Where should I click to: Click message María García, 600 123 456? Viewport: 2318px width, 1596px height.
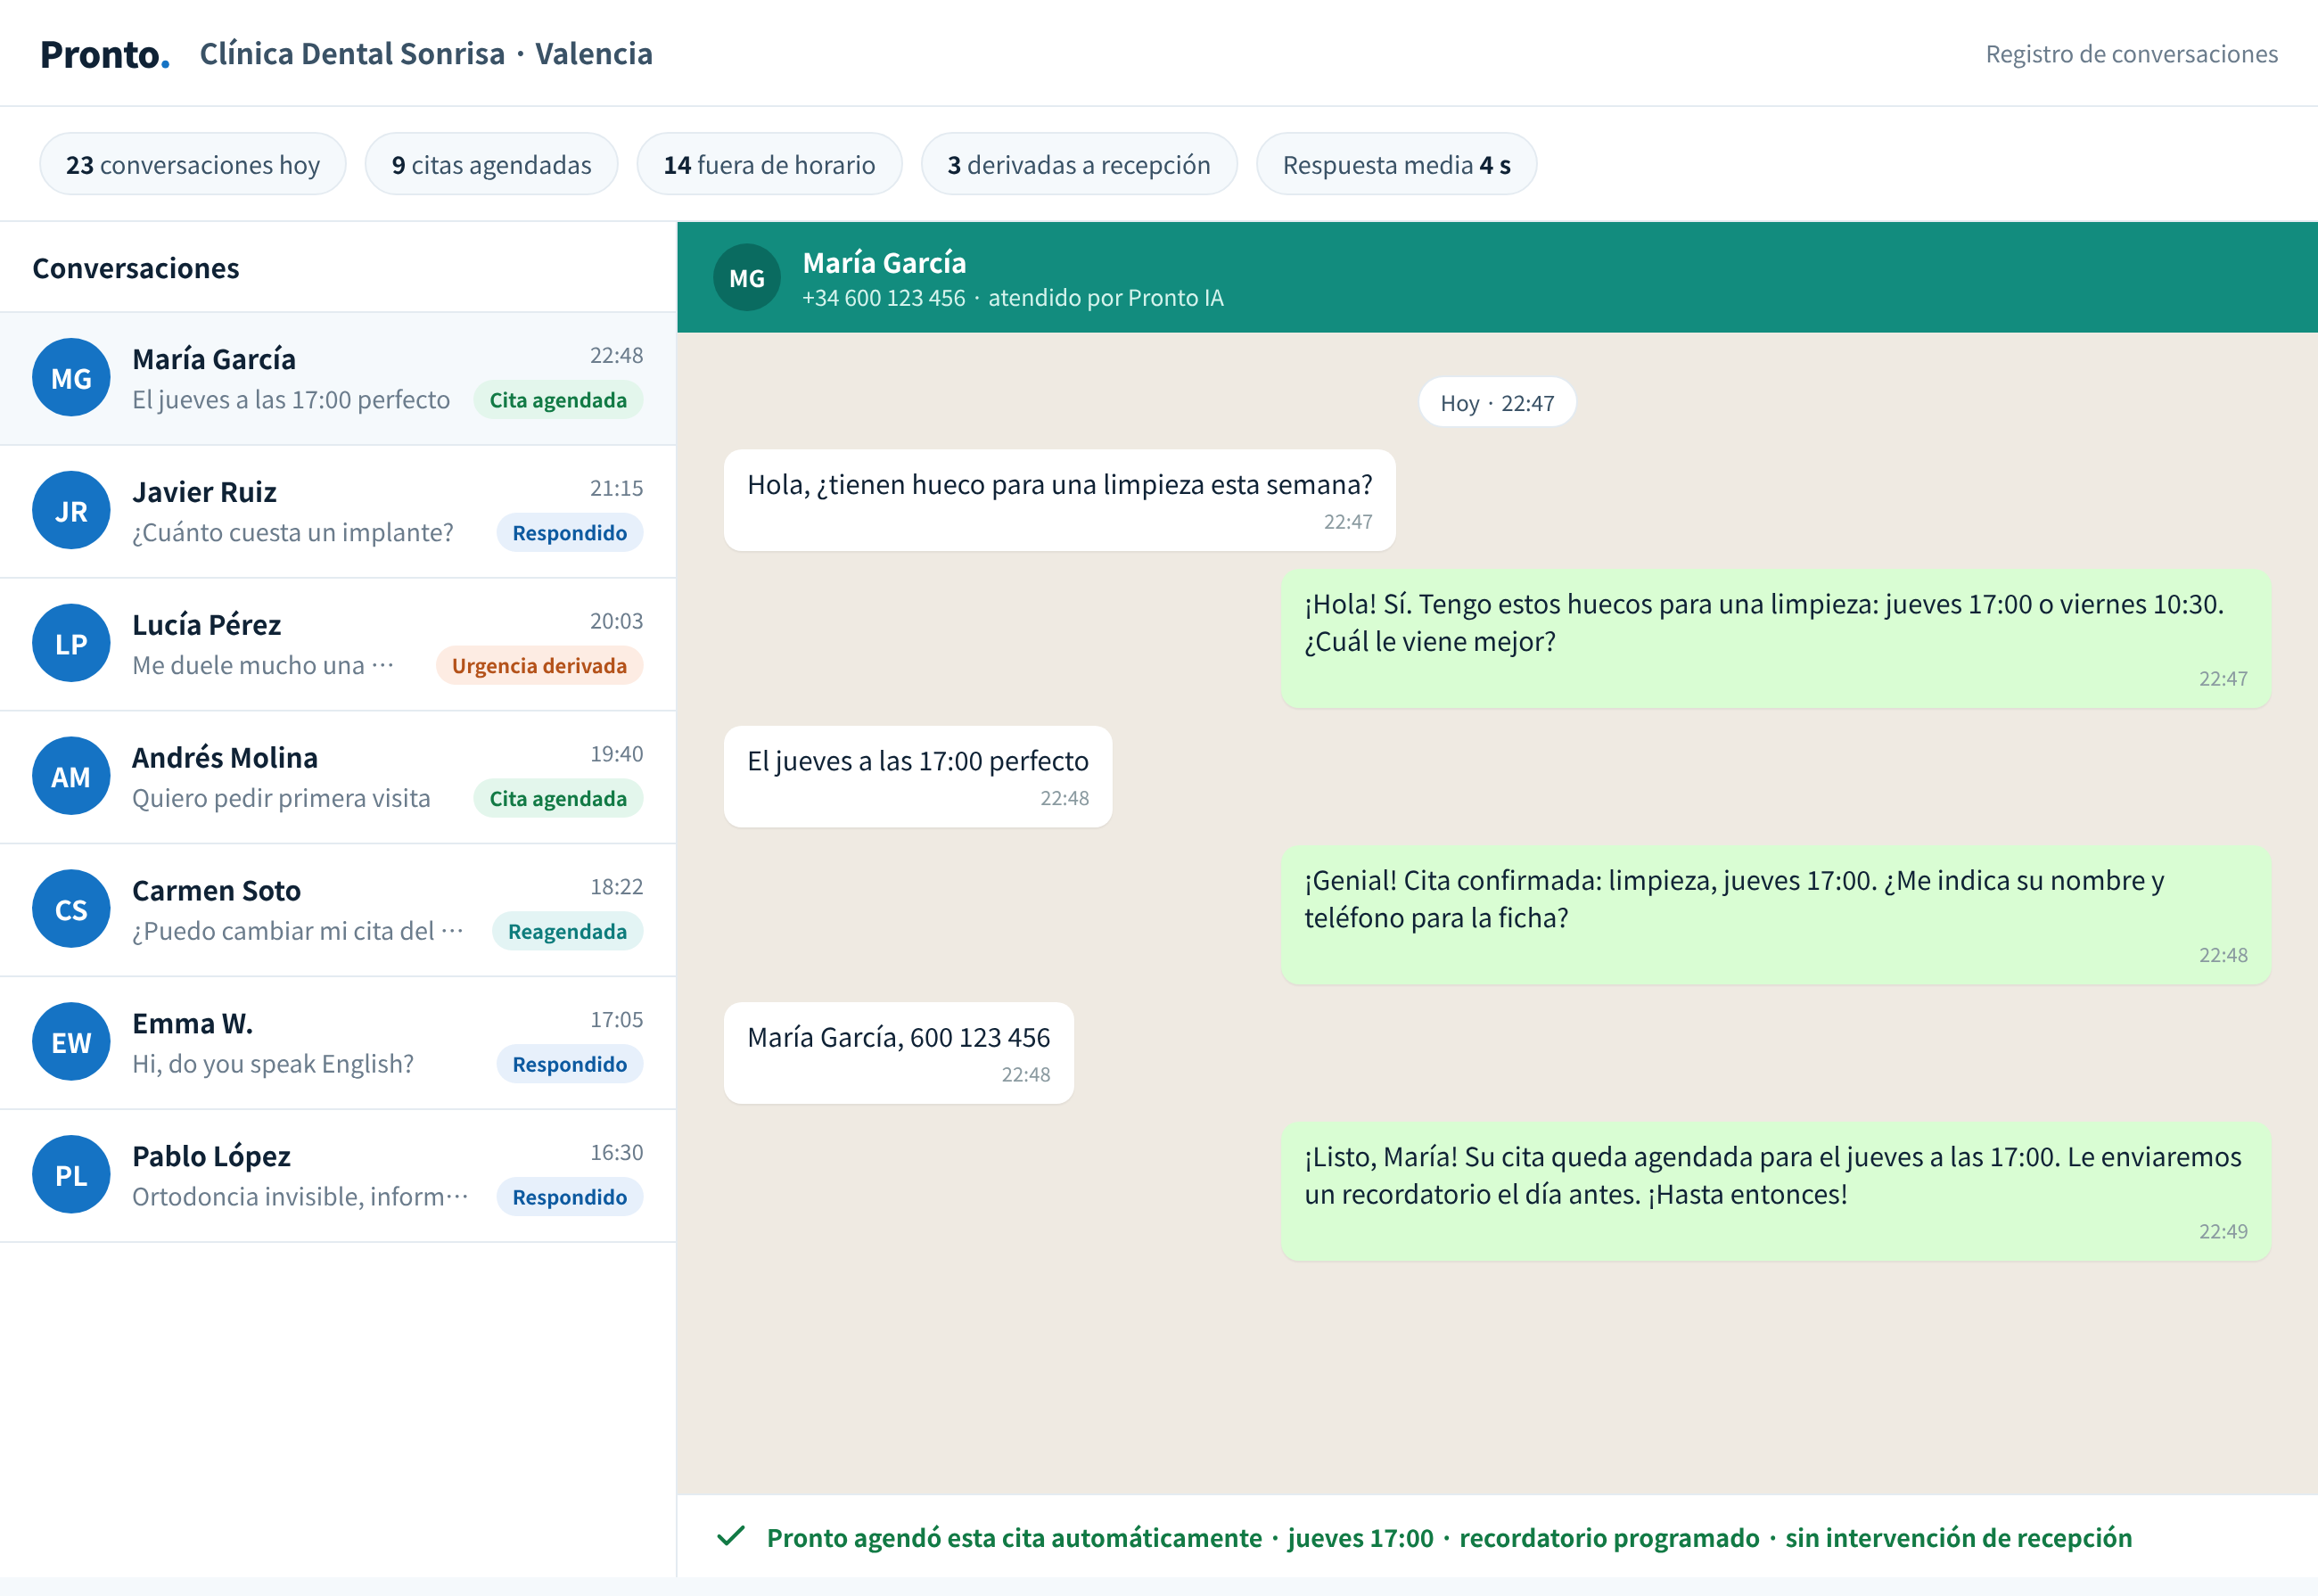click(x=898, y=1053)
